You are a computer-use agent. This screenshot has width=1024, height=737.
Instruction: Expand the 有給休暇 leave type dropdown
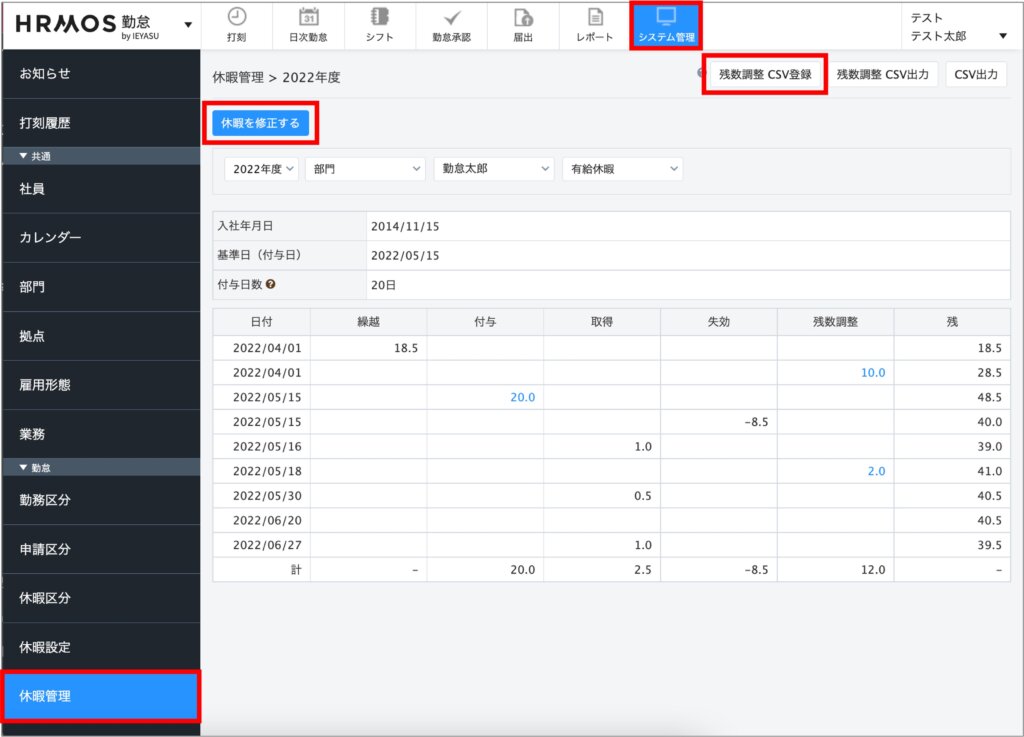click(x=622, y=169)
